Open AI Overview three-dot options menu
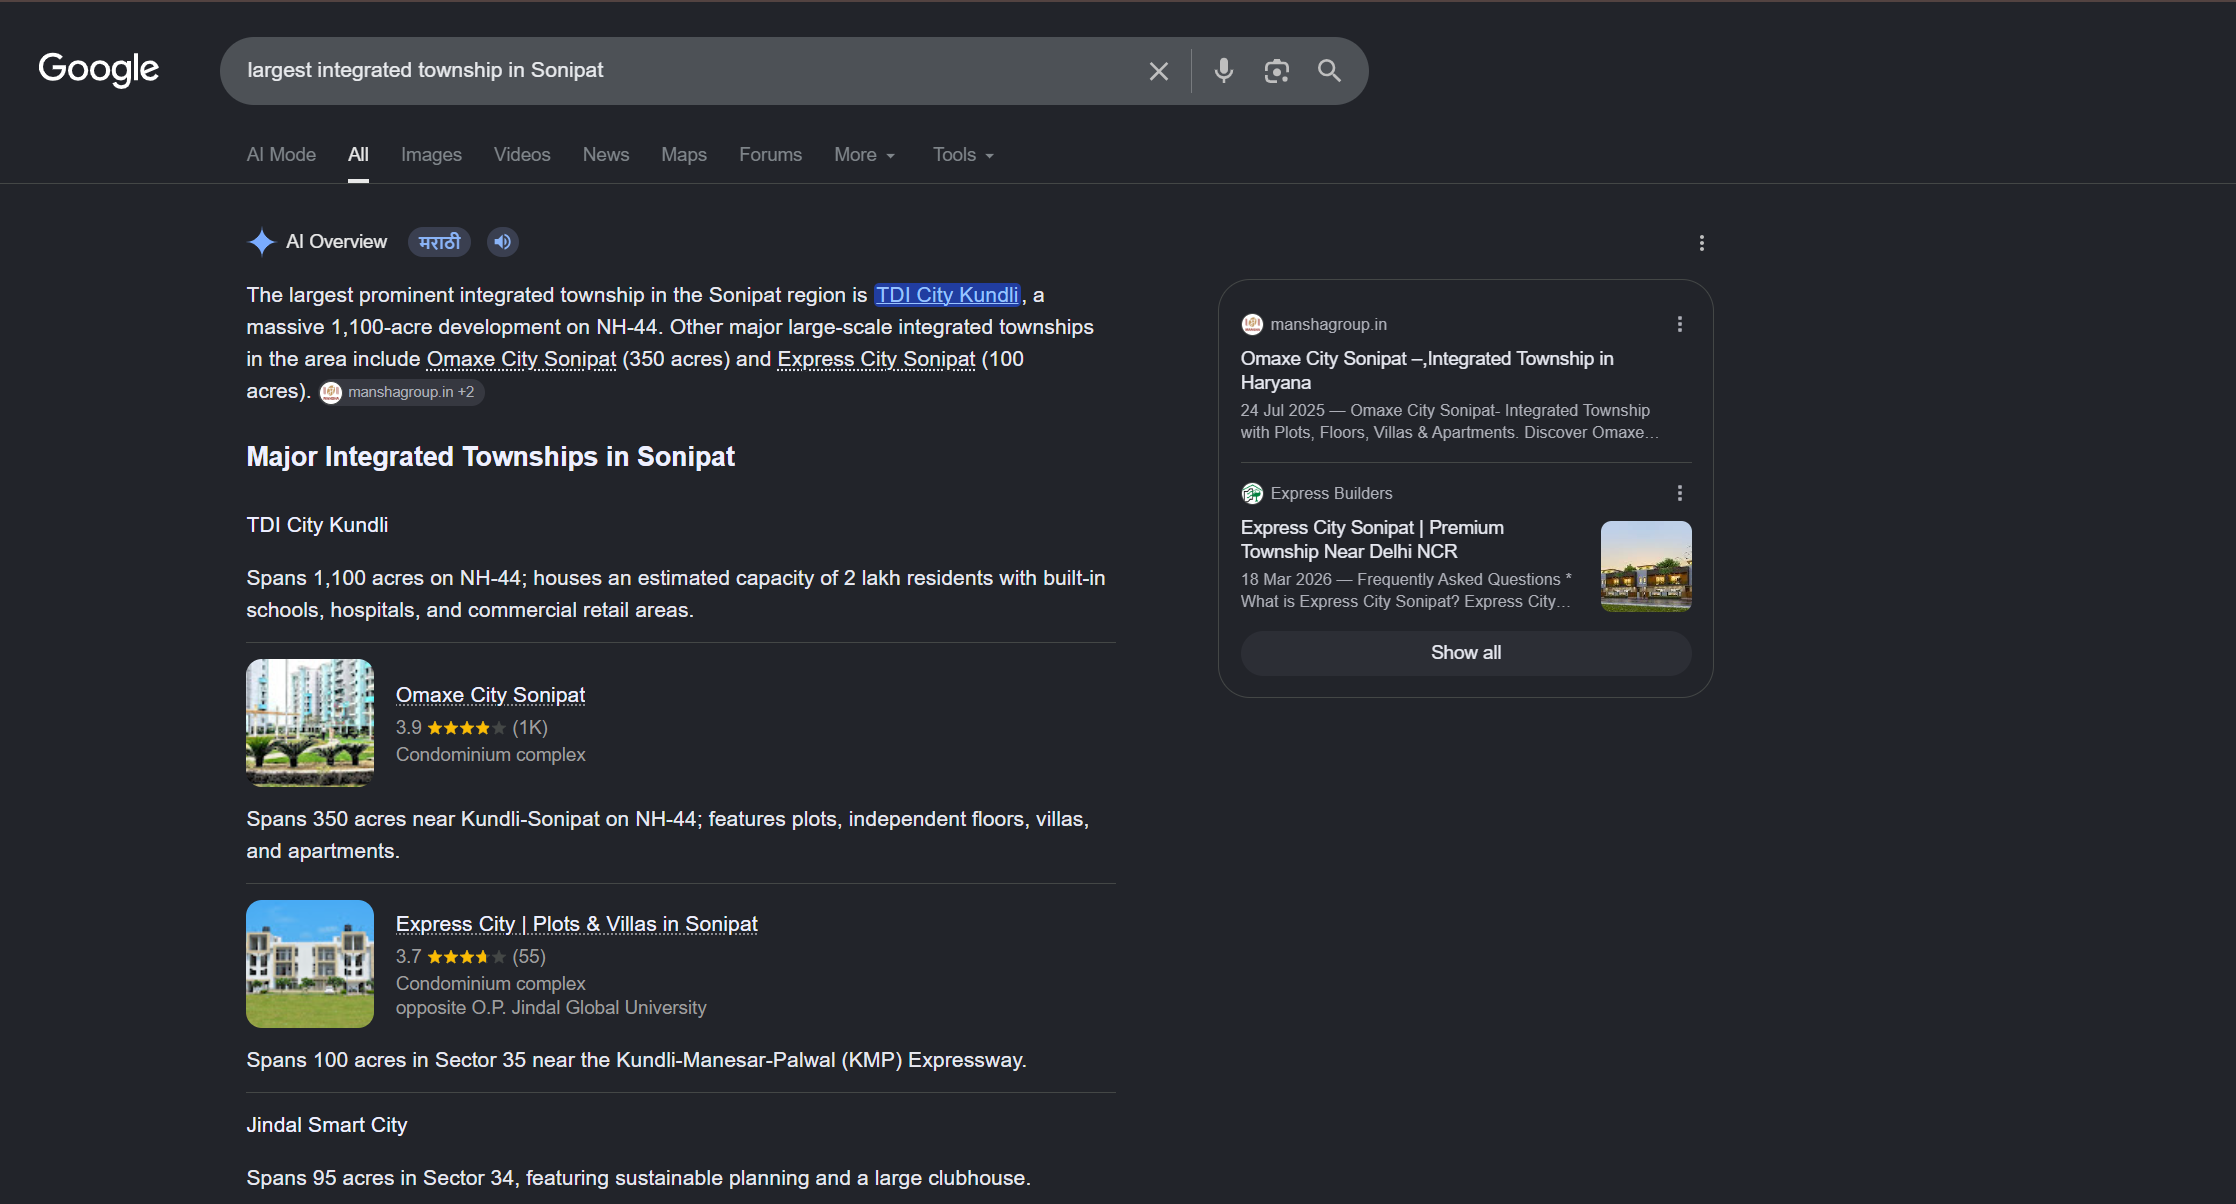 point(1702,243)
